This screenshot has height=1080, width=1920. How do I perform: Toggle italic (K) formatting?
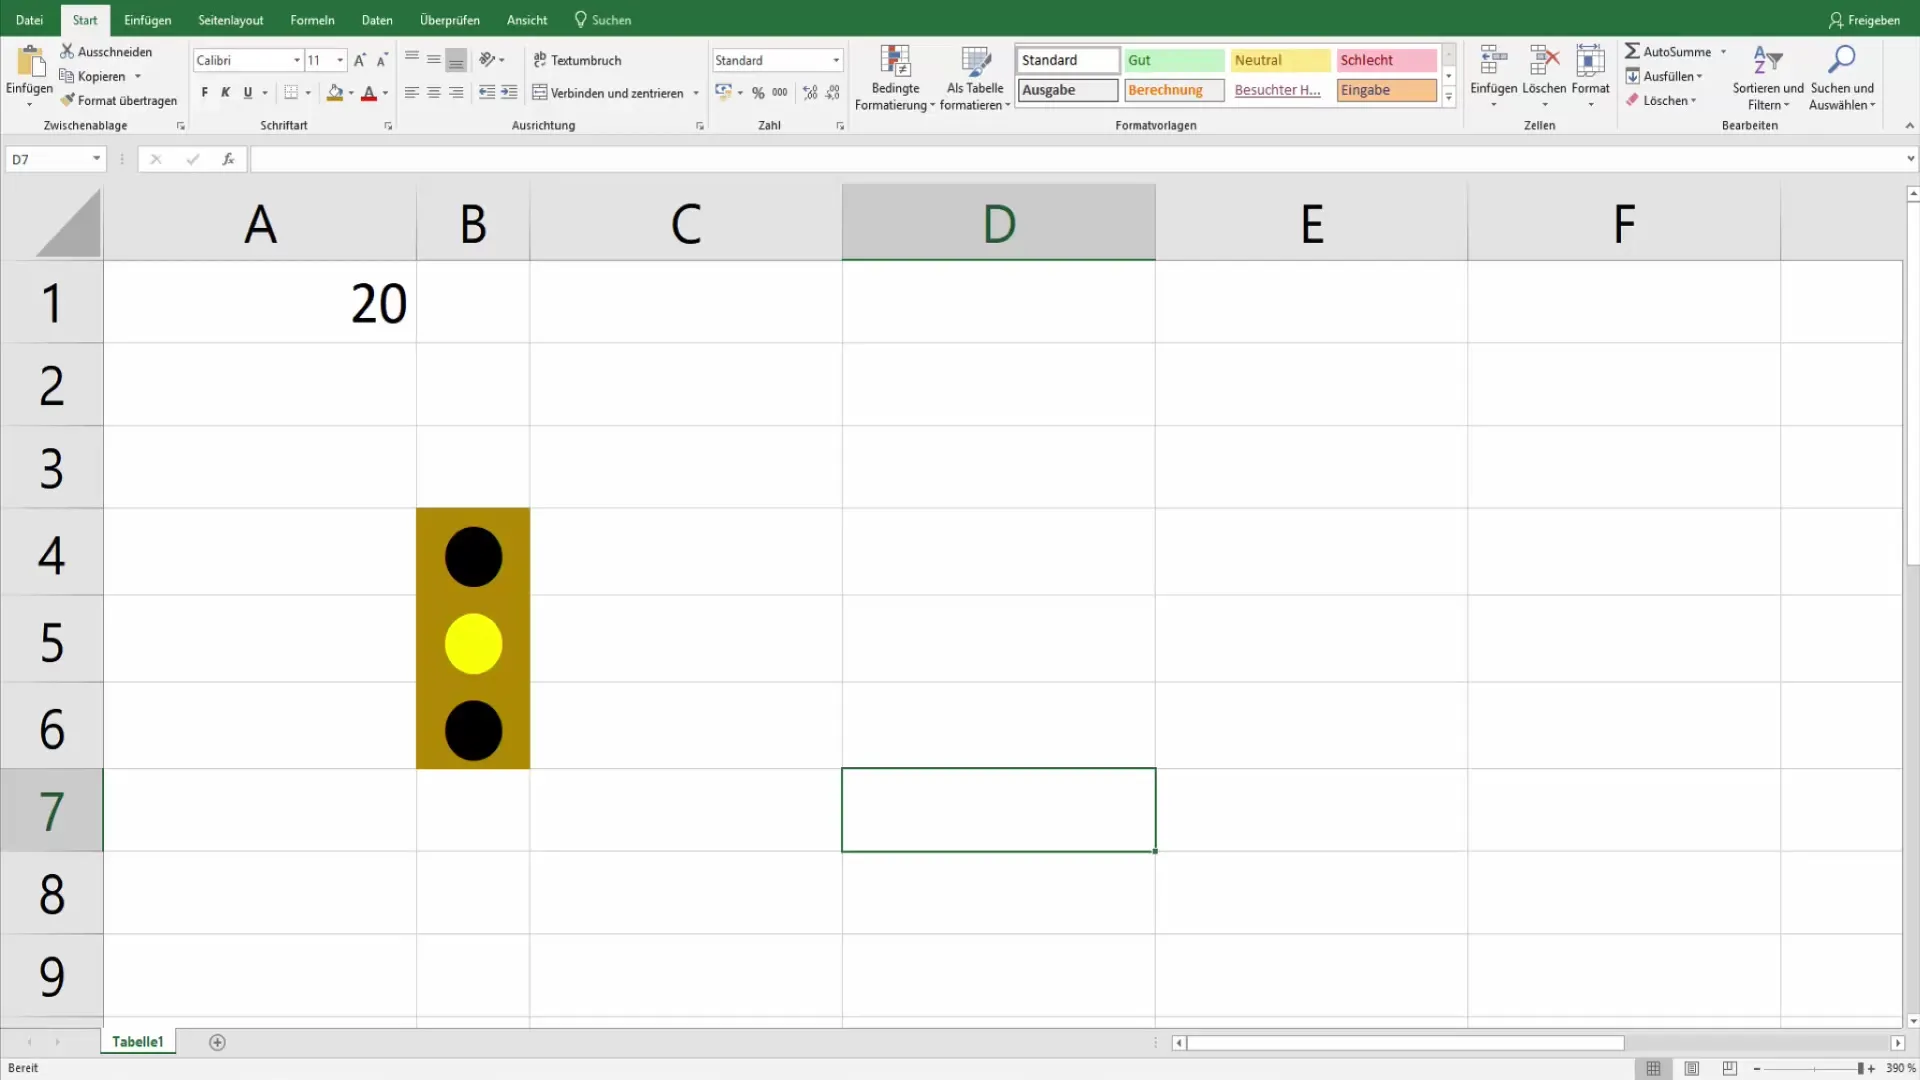(x=226, y=92)
